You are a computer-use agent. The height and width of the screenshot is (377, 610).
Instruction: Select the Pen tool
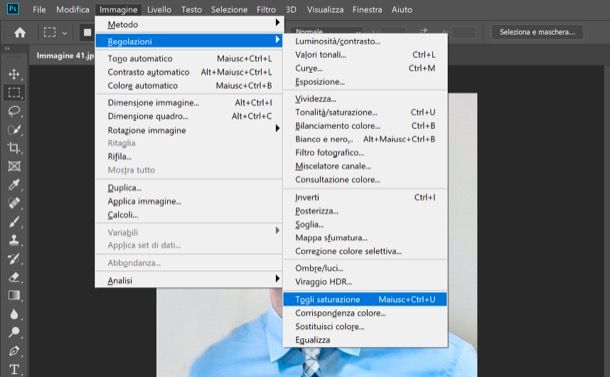click(14, 351)
